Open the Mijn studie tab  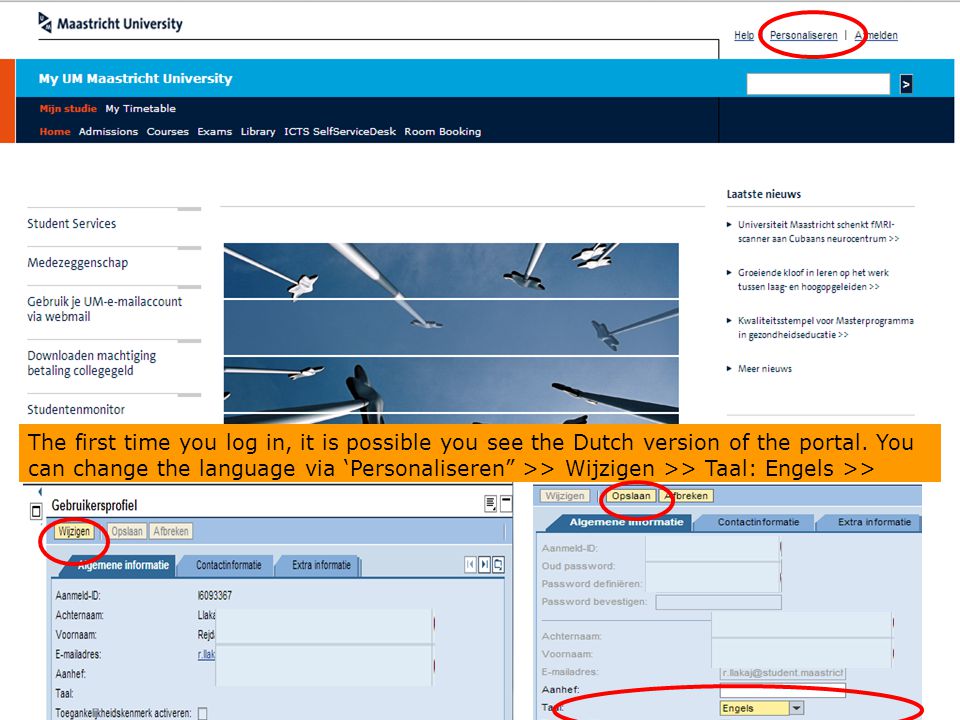[68, 108]
